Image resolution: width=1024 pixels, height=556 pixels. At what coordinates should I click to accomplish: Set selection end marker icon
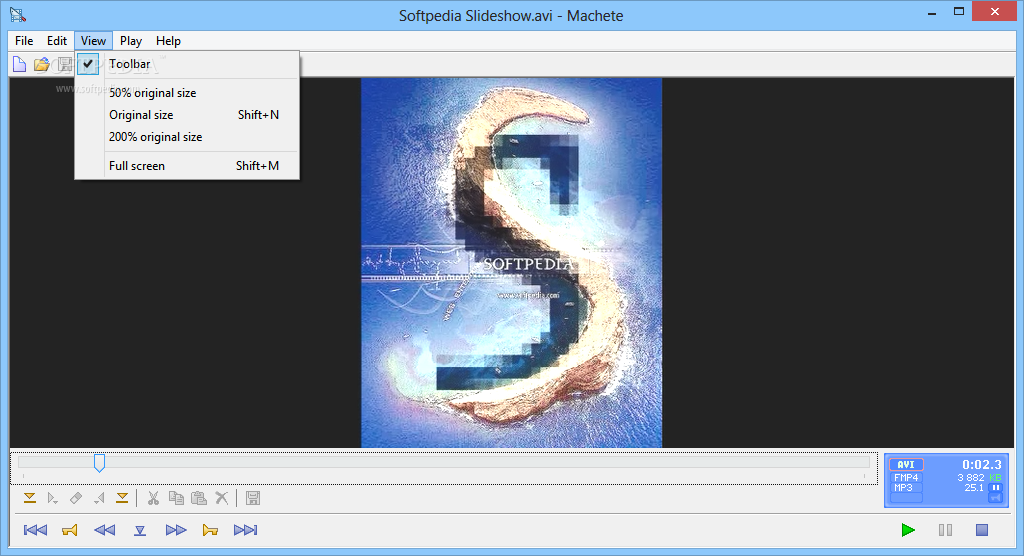[122, 499]
